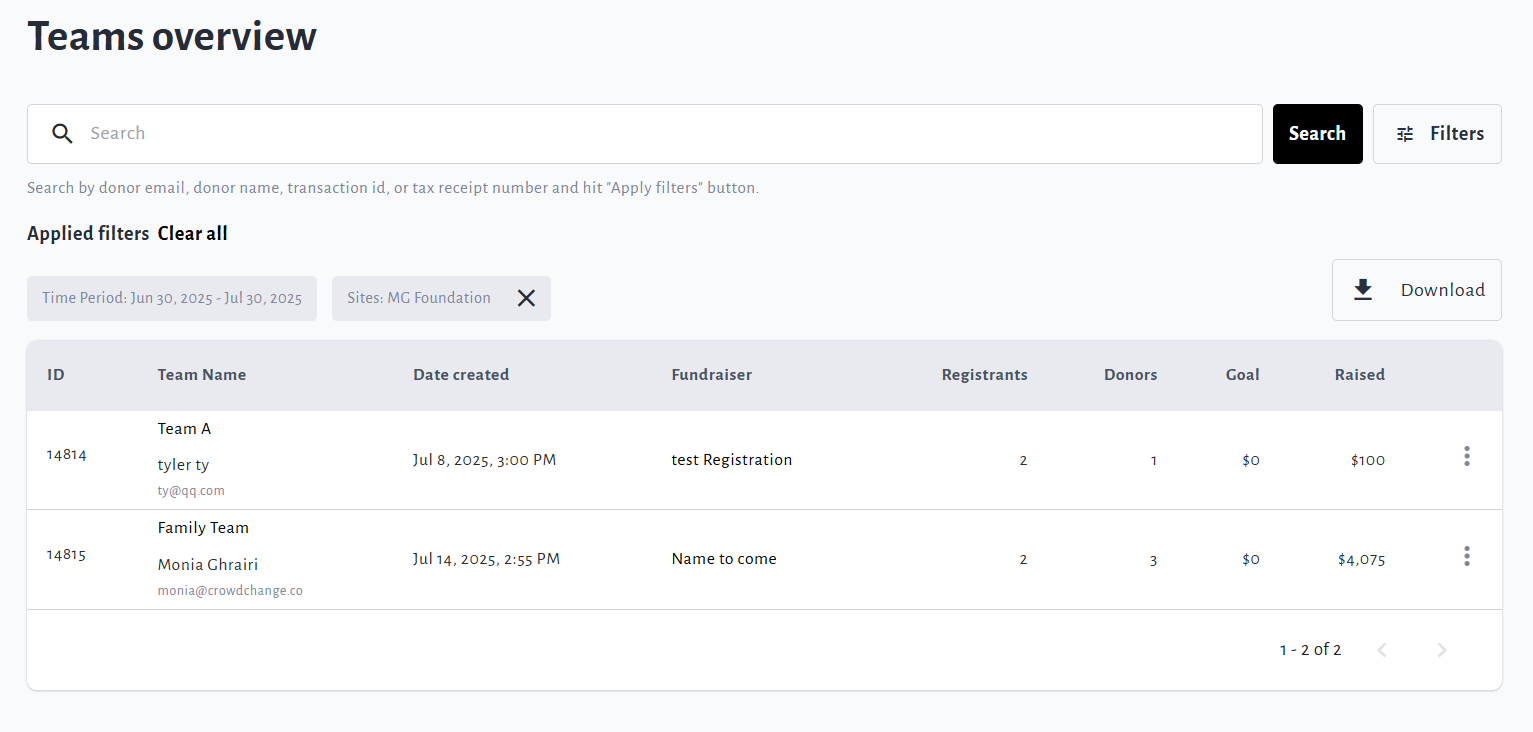Click the download arrow icon
Screen dimensions: 1533x732
1362,290
